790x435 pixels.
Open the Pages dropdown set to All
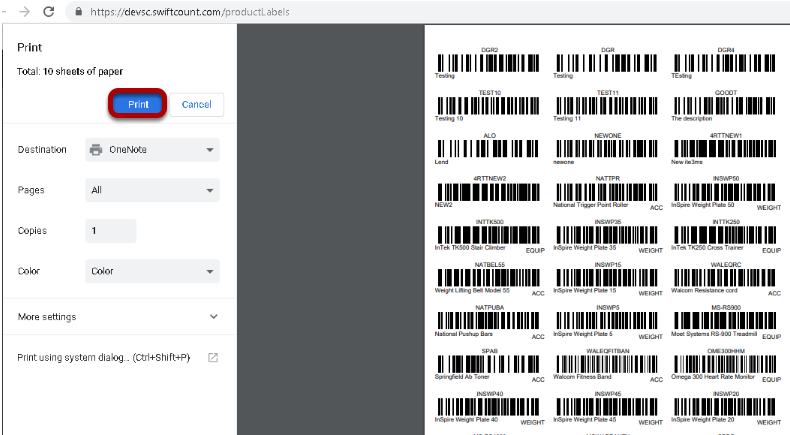(152, 190)
